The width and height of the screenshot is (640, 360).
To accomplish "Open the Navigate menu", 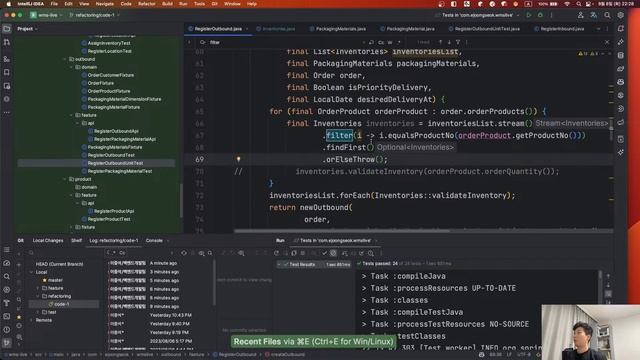I will pos(104,4).
